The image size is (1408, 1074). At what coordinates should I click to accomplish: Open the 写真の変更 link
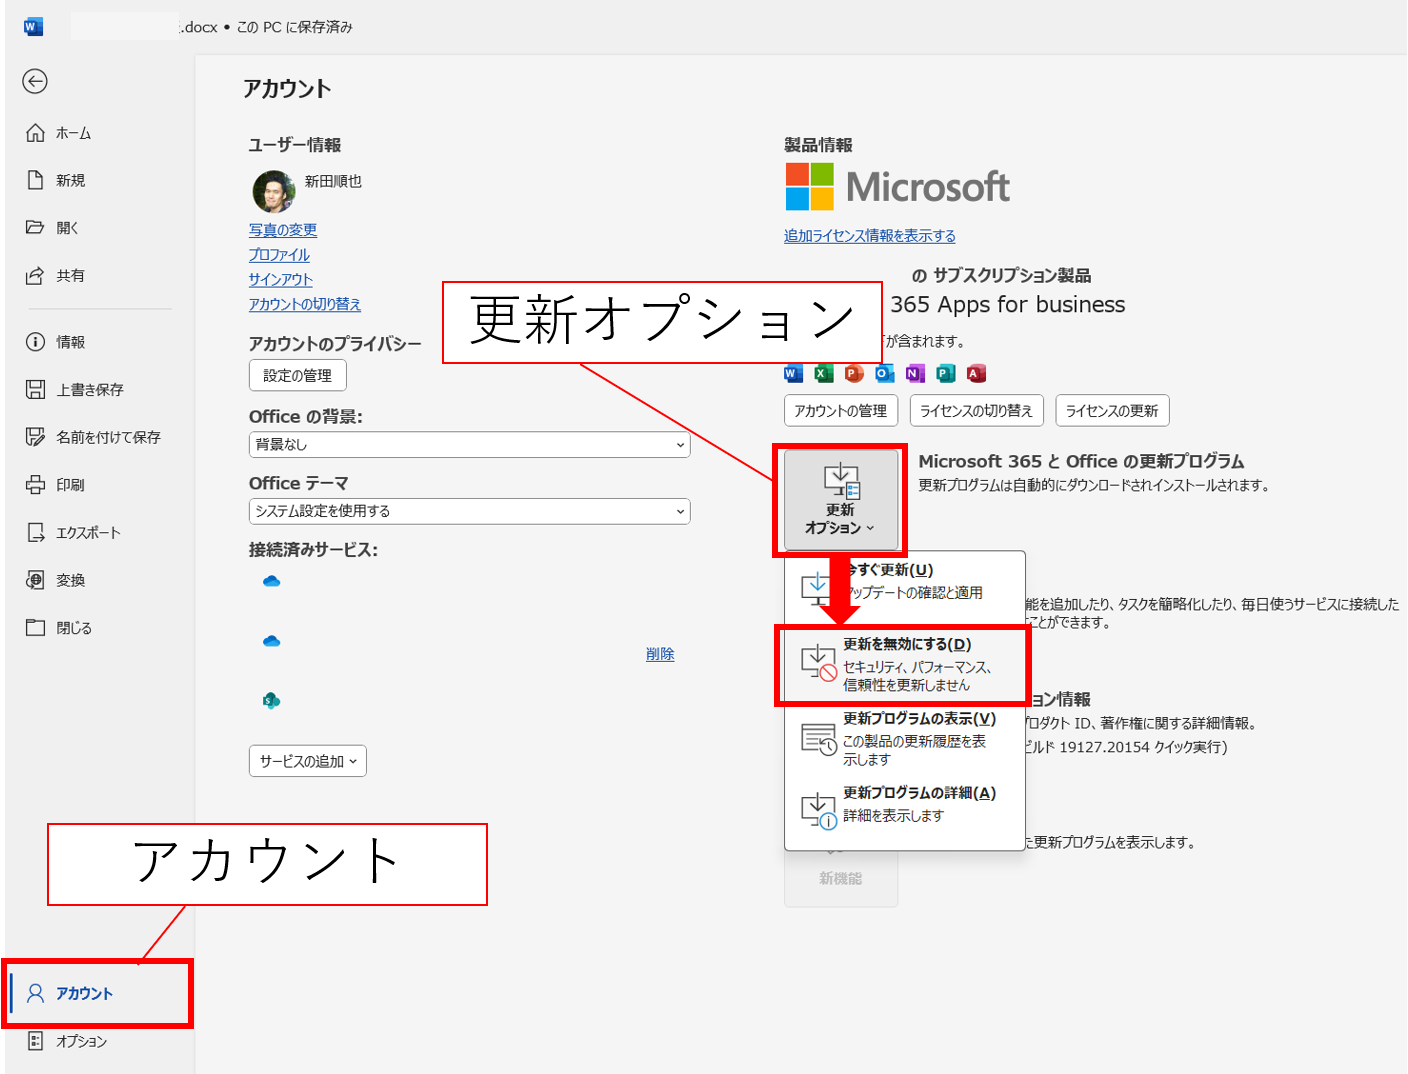tap(283, 230)
